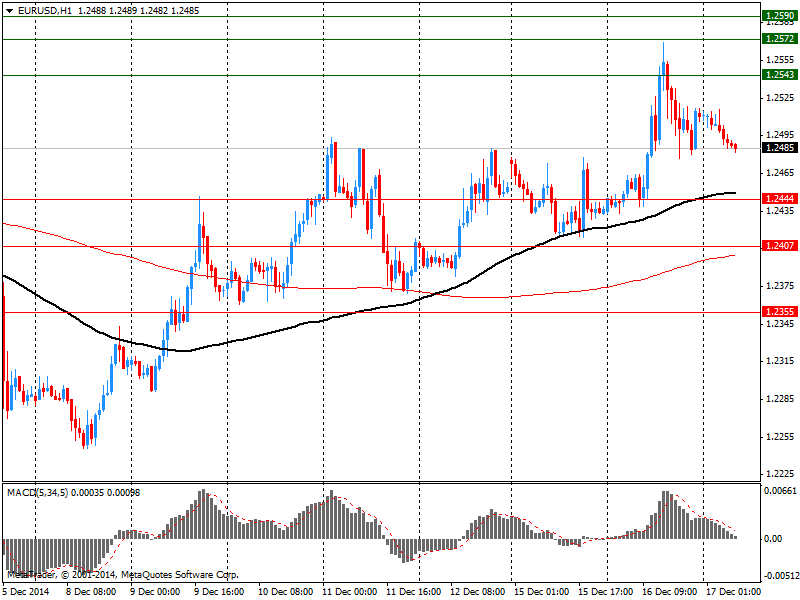Click the 1.2465 price scale value
The height and width of the screenshot is (600, 800).
pyautogui.click(x=781, y=173)
